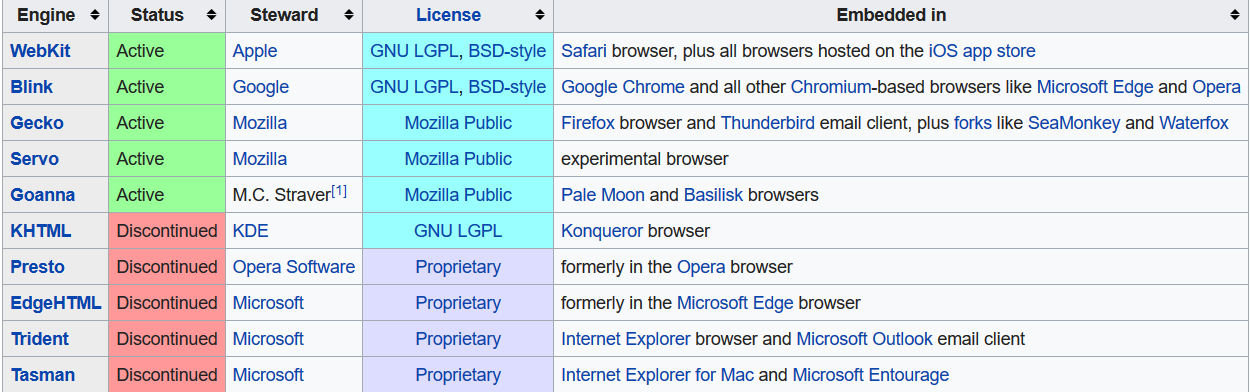This screenshot has width=1250, height=392.
Task: Follow Microsoft link in Trident row
Action: tap(268, 339)
